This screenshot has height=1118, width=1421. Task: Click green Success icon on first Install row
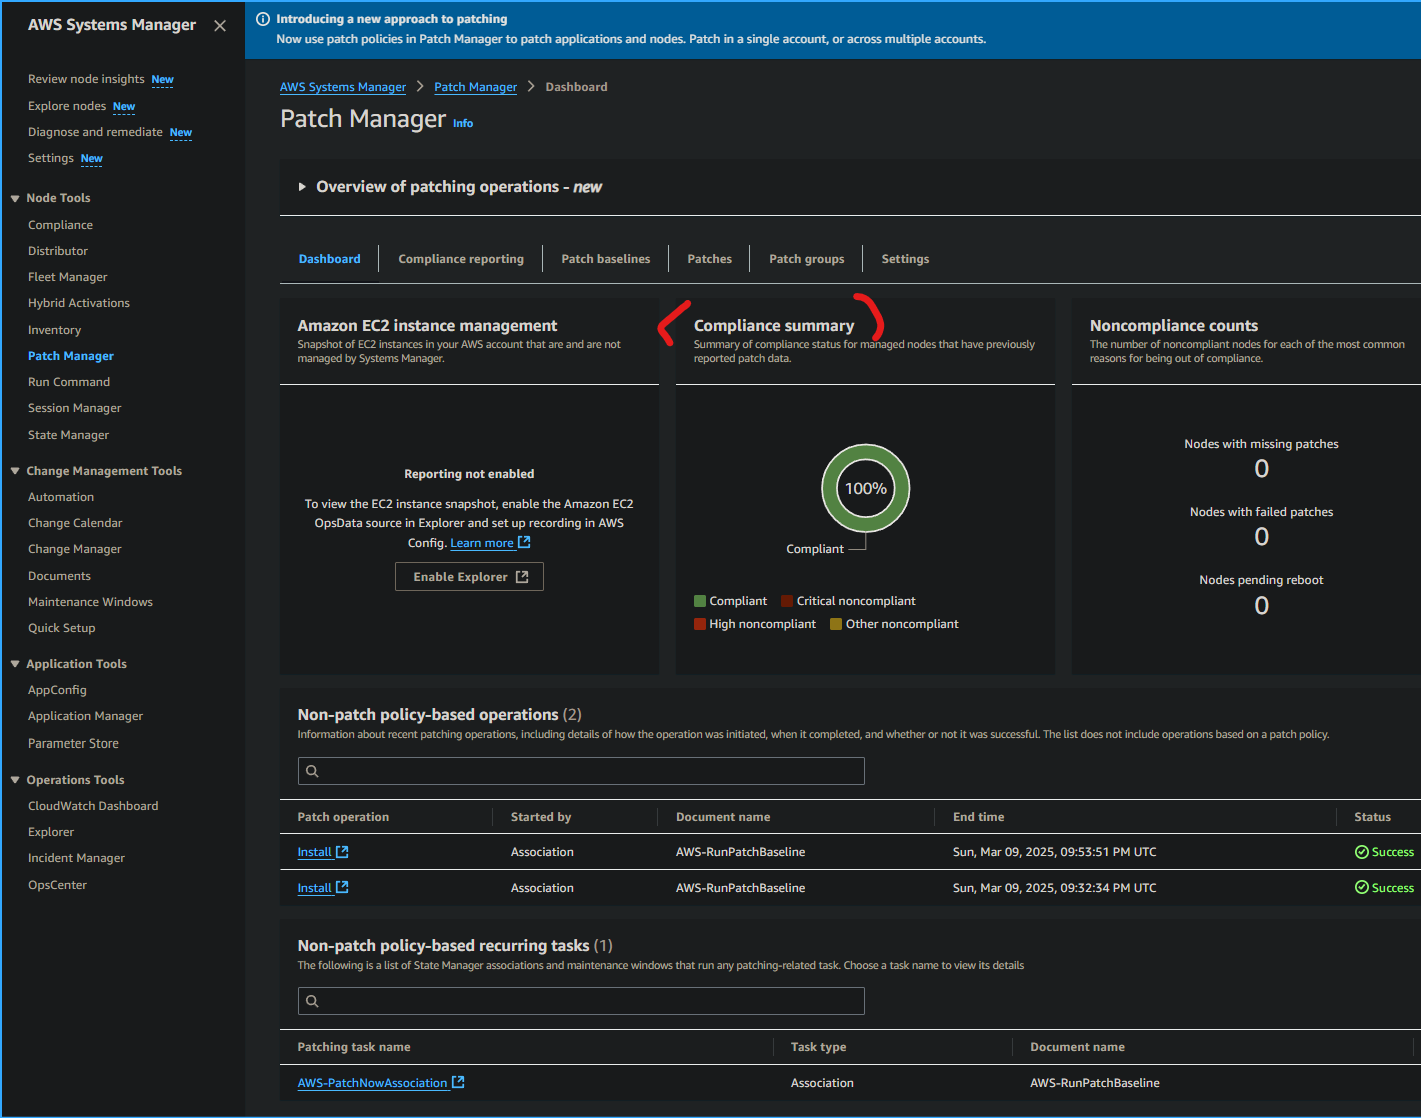click(x=1361, y=851)
